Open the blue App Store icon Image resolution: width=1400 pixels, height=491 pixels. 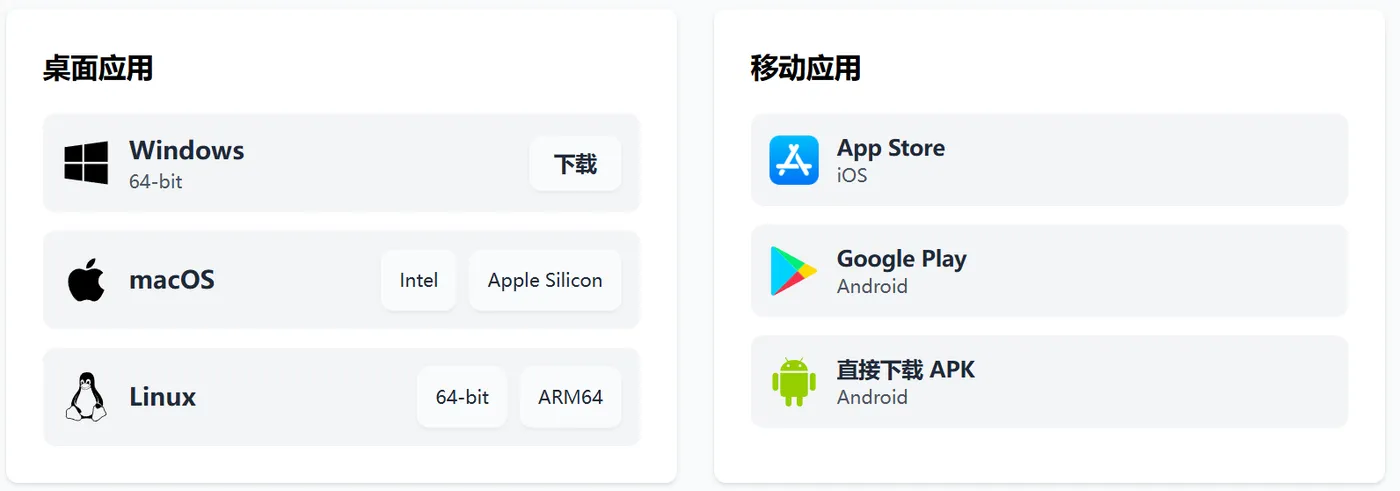794,160
